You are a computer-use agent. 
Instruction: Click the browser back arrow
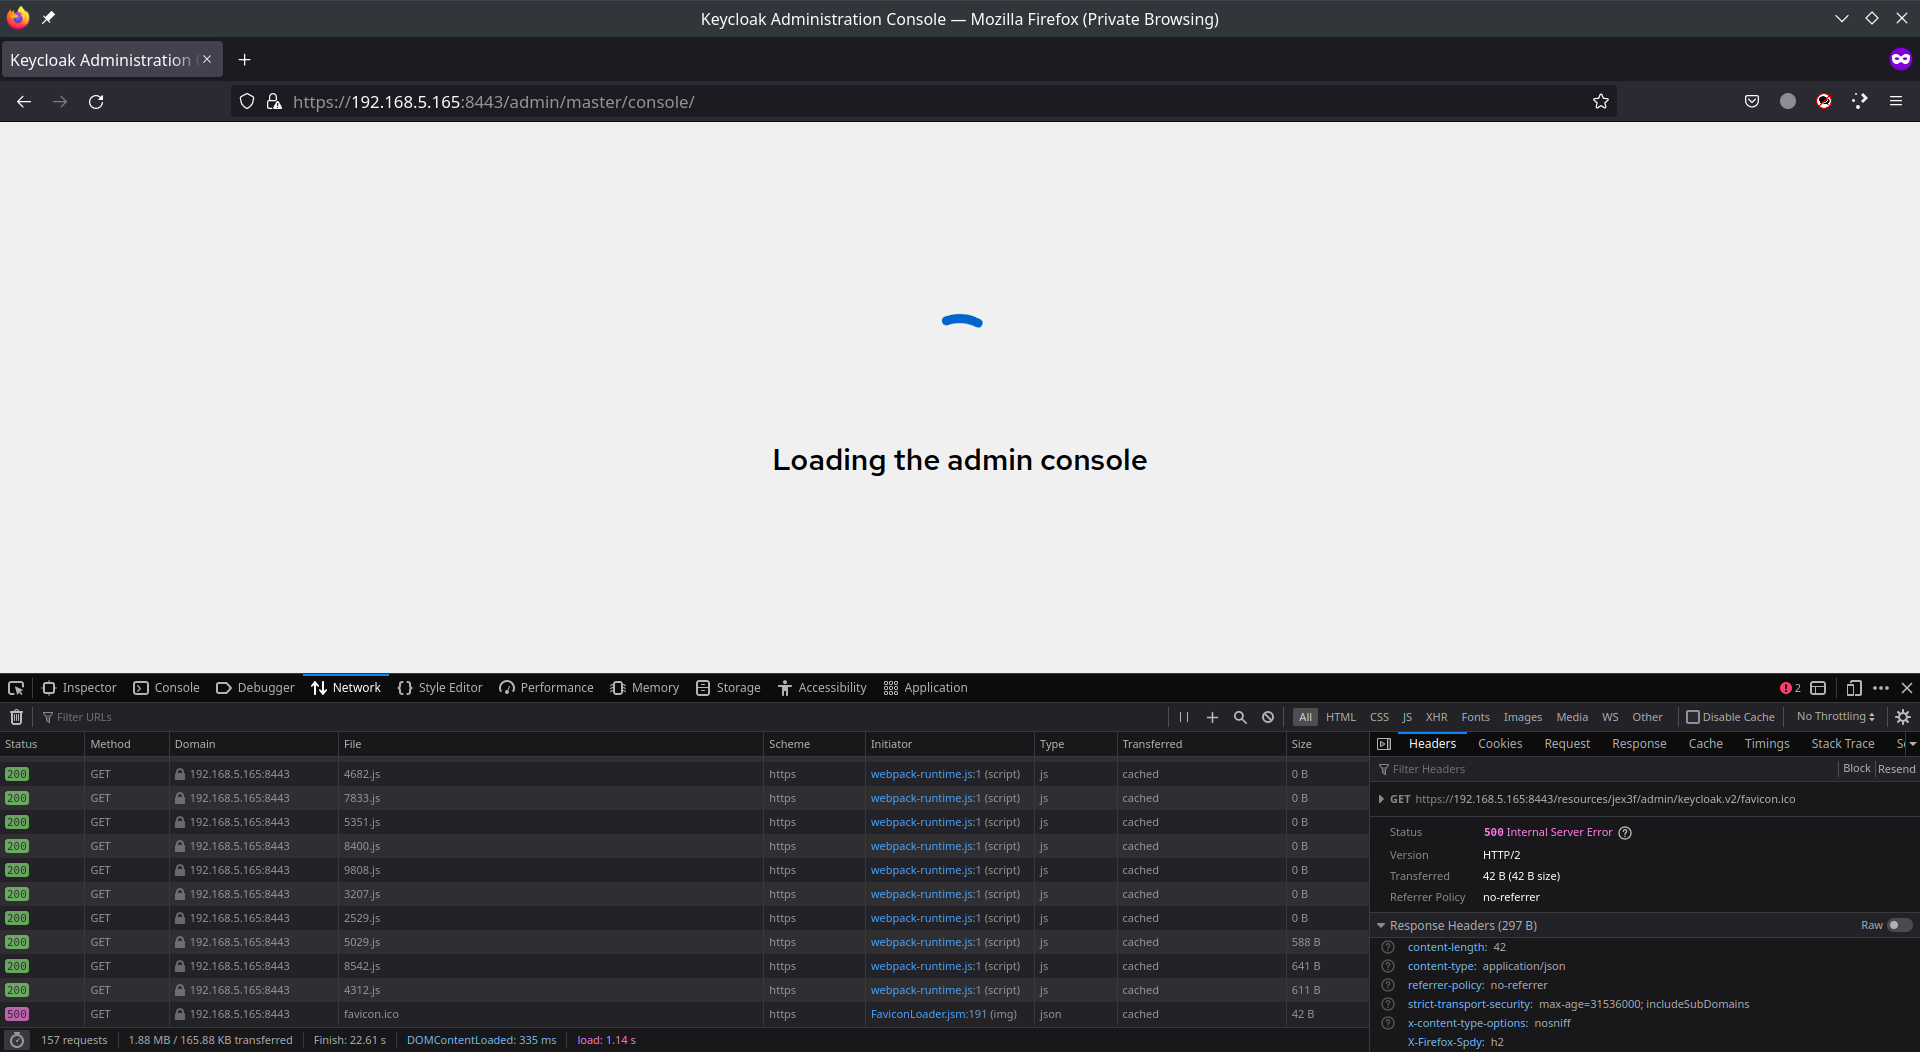click(x=24, y=102)
